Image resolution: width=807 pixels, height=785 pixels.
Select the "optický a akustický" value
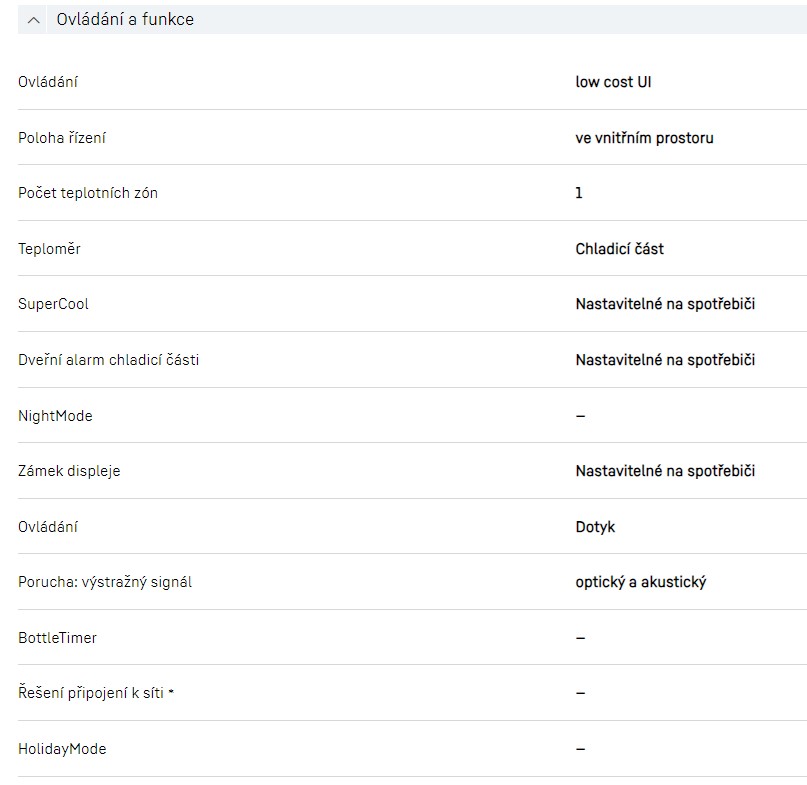point(640,582)
